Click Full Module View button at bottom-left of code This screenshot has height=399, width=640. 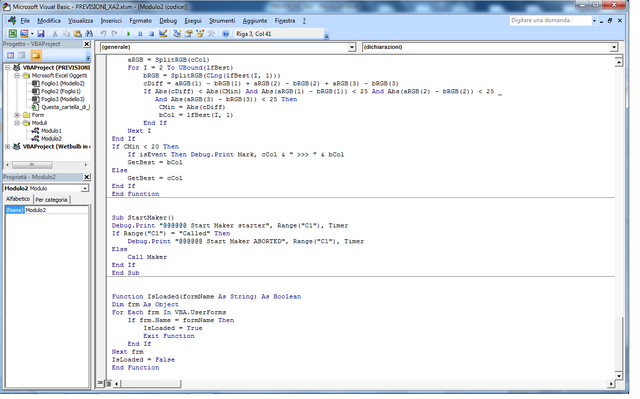click(109, 383)
